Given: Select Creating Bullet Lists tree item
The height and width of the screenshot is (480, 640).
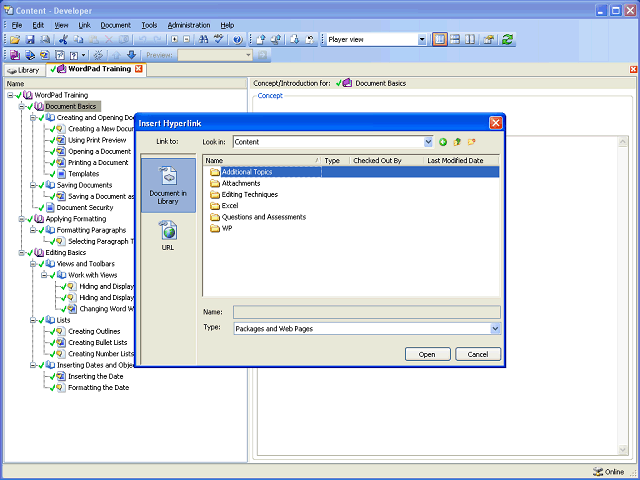Looking at the screenshot, I should coord(98,343).
